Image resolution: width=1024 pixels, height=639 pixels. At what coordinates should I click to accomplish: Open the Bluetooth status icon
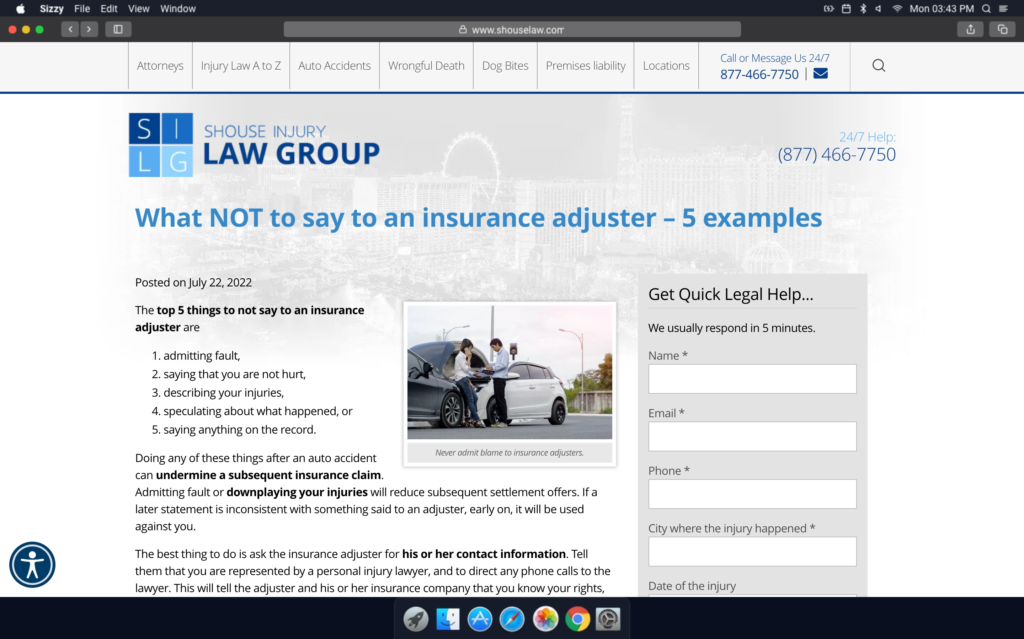pyautogui.click(x=862, y=8)
